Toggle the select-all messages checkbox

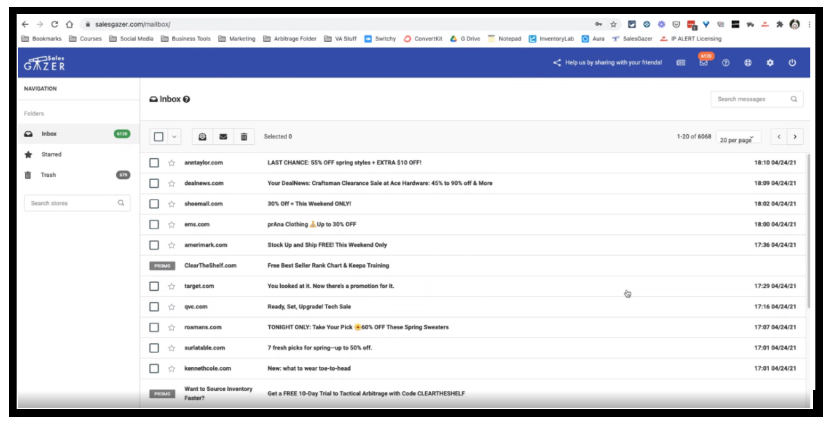tap(159, 136)
